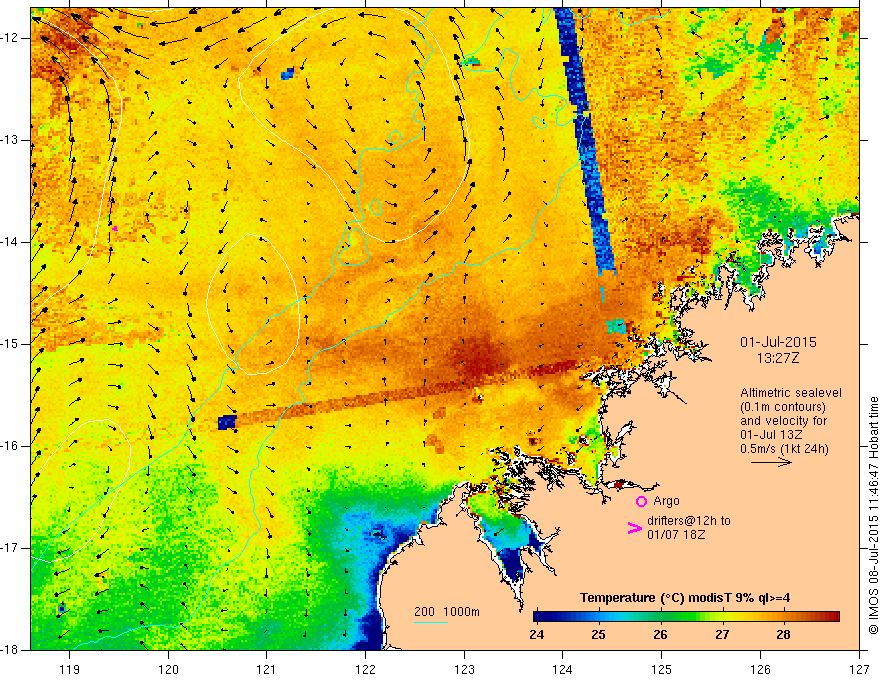Click the '01-Jul 13Z' legend line
This screenshot has height=680, width=880.
(771, 435)
